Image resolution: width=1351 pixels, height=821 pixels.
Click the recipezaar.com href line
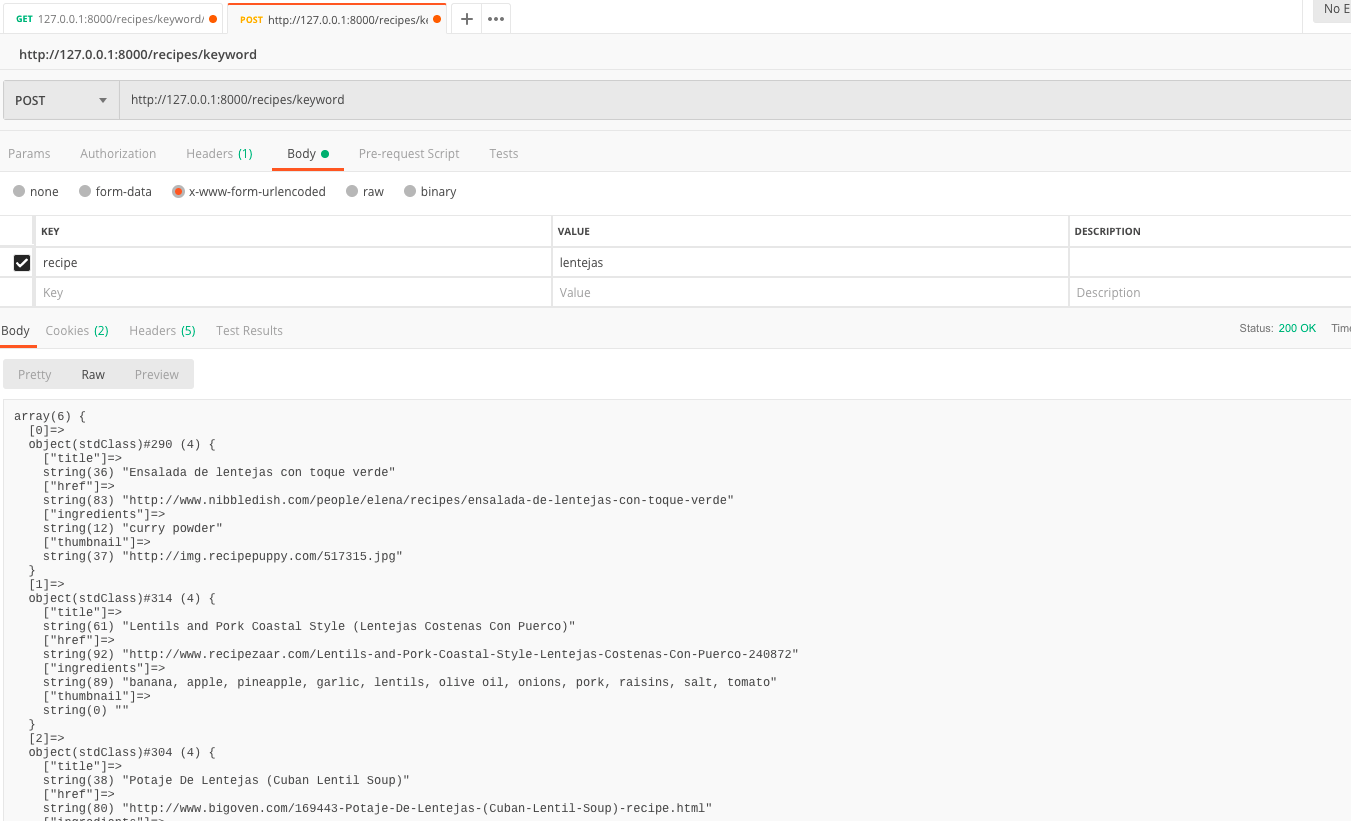click(421, 654)
